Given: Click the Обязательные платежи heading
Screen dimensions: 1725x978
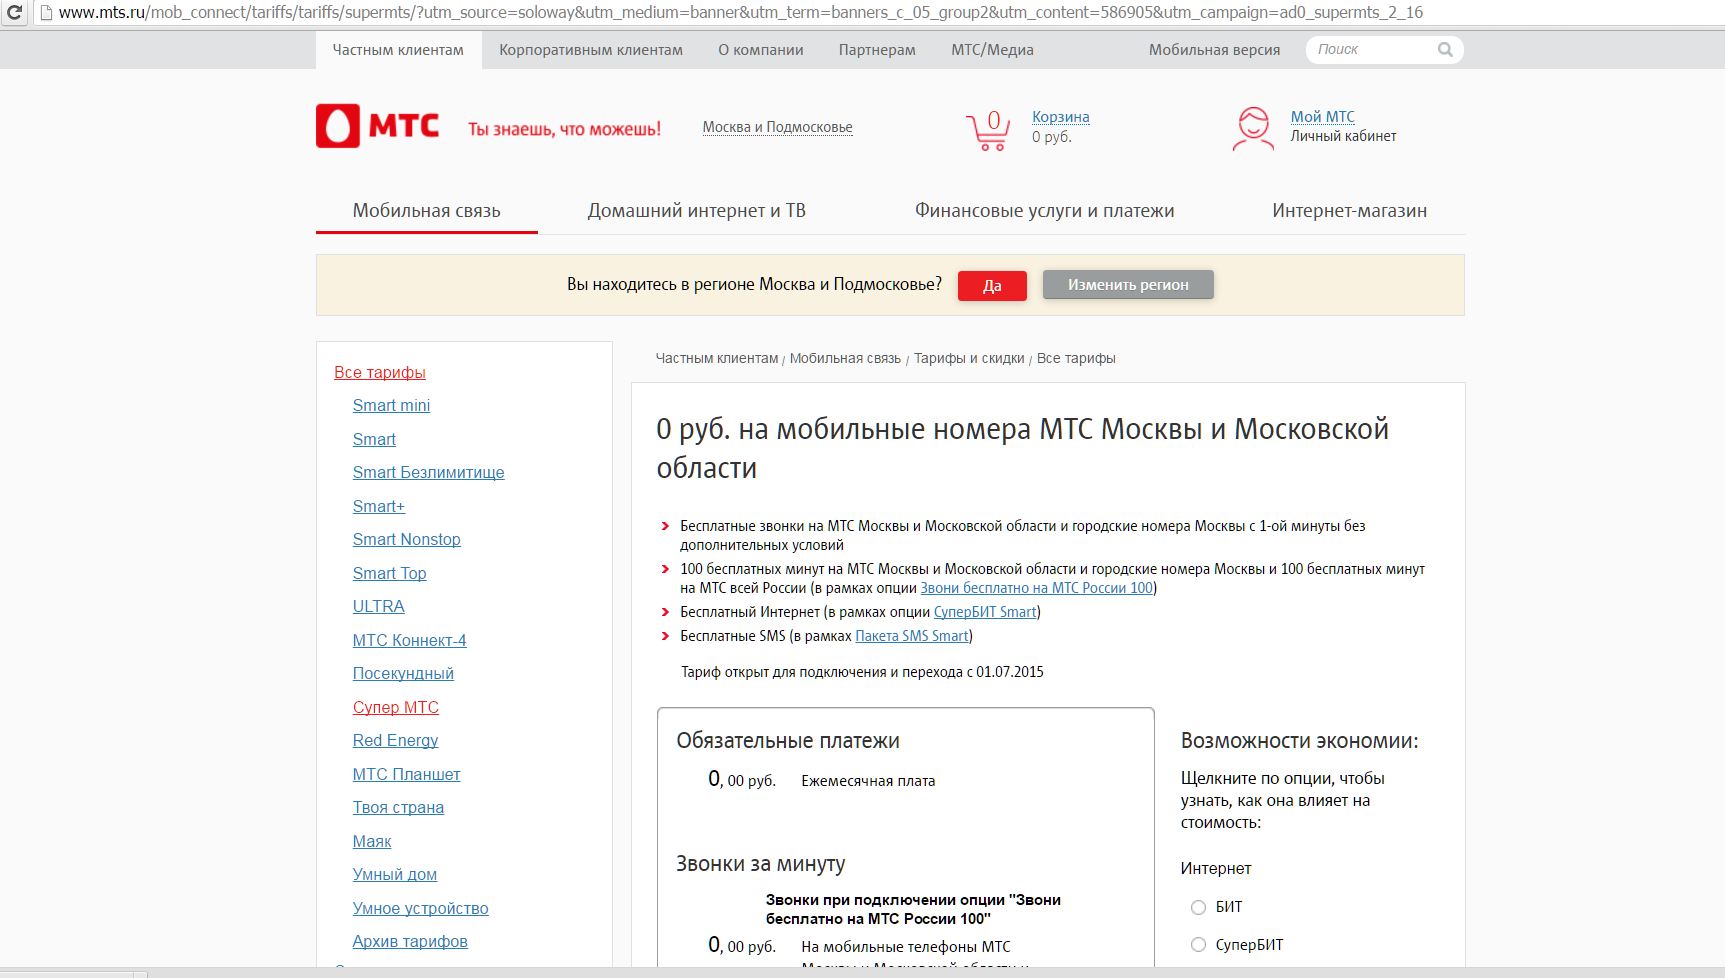Looking at the screenshot, I should click(788, 741).
